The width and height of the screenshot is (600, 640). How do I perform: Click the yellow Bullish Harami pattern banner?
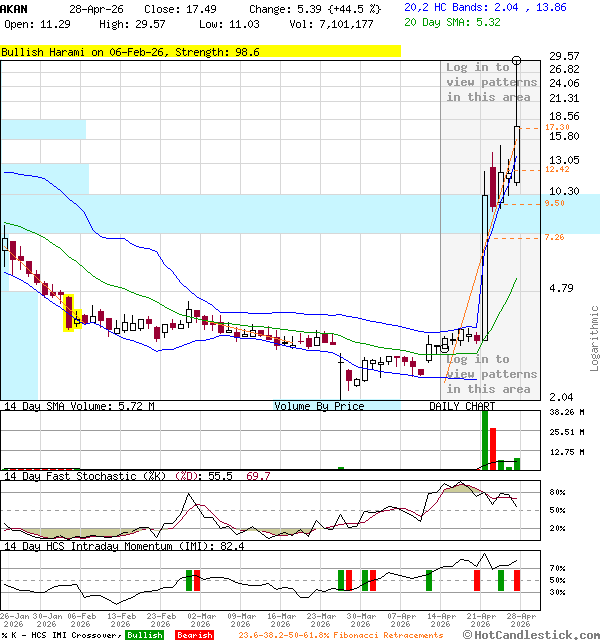[x=200, y=51]
